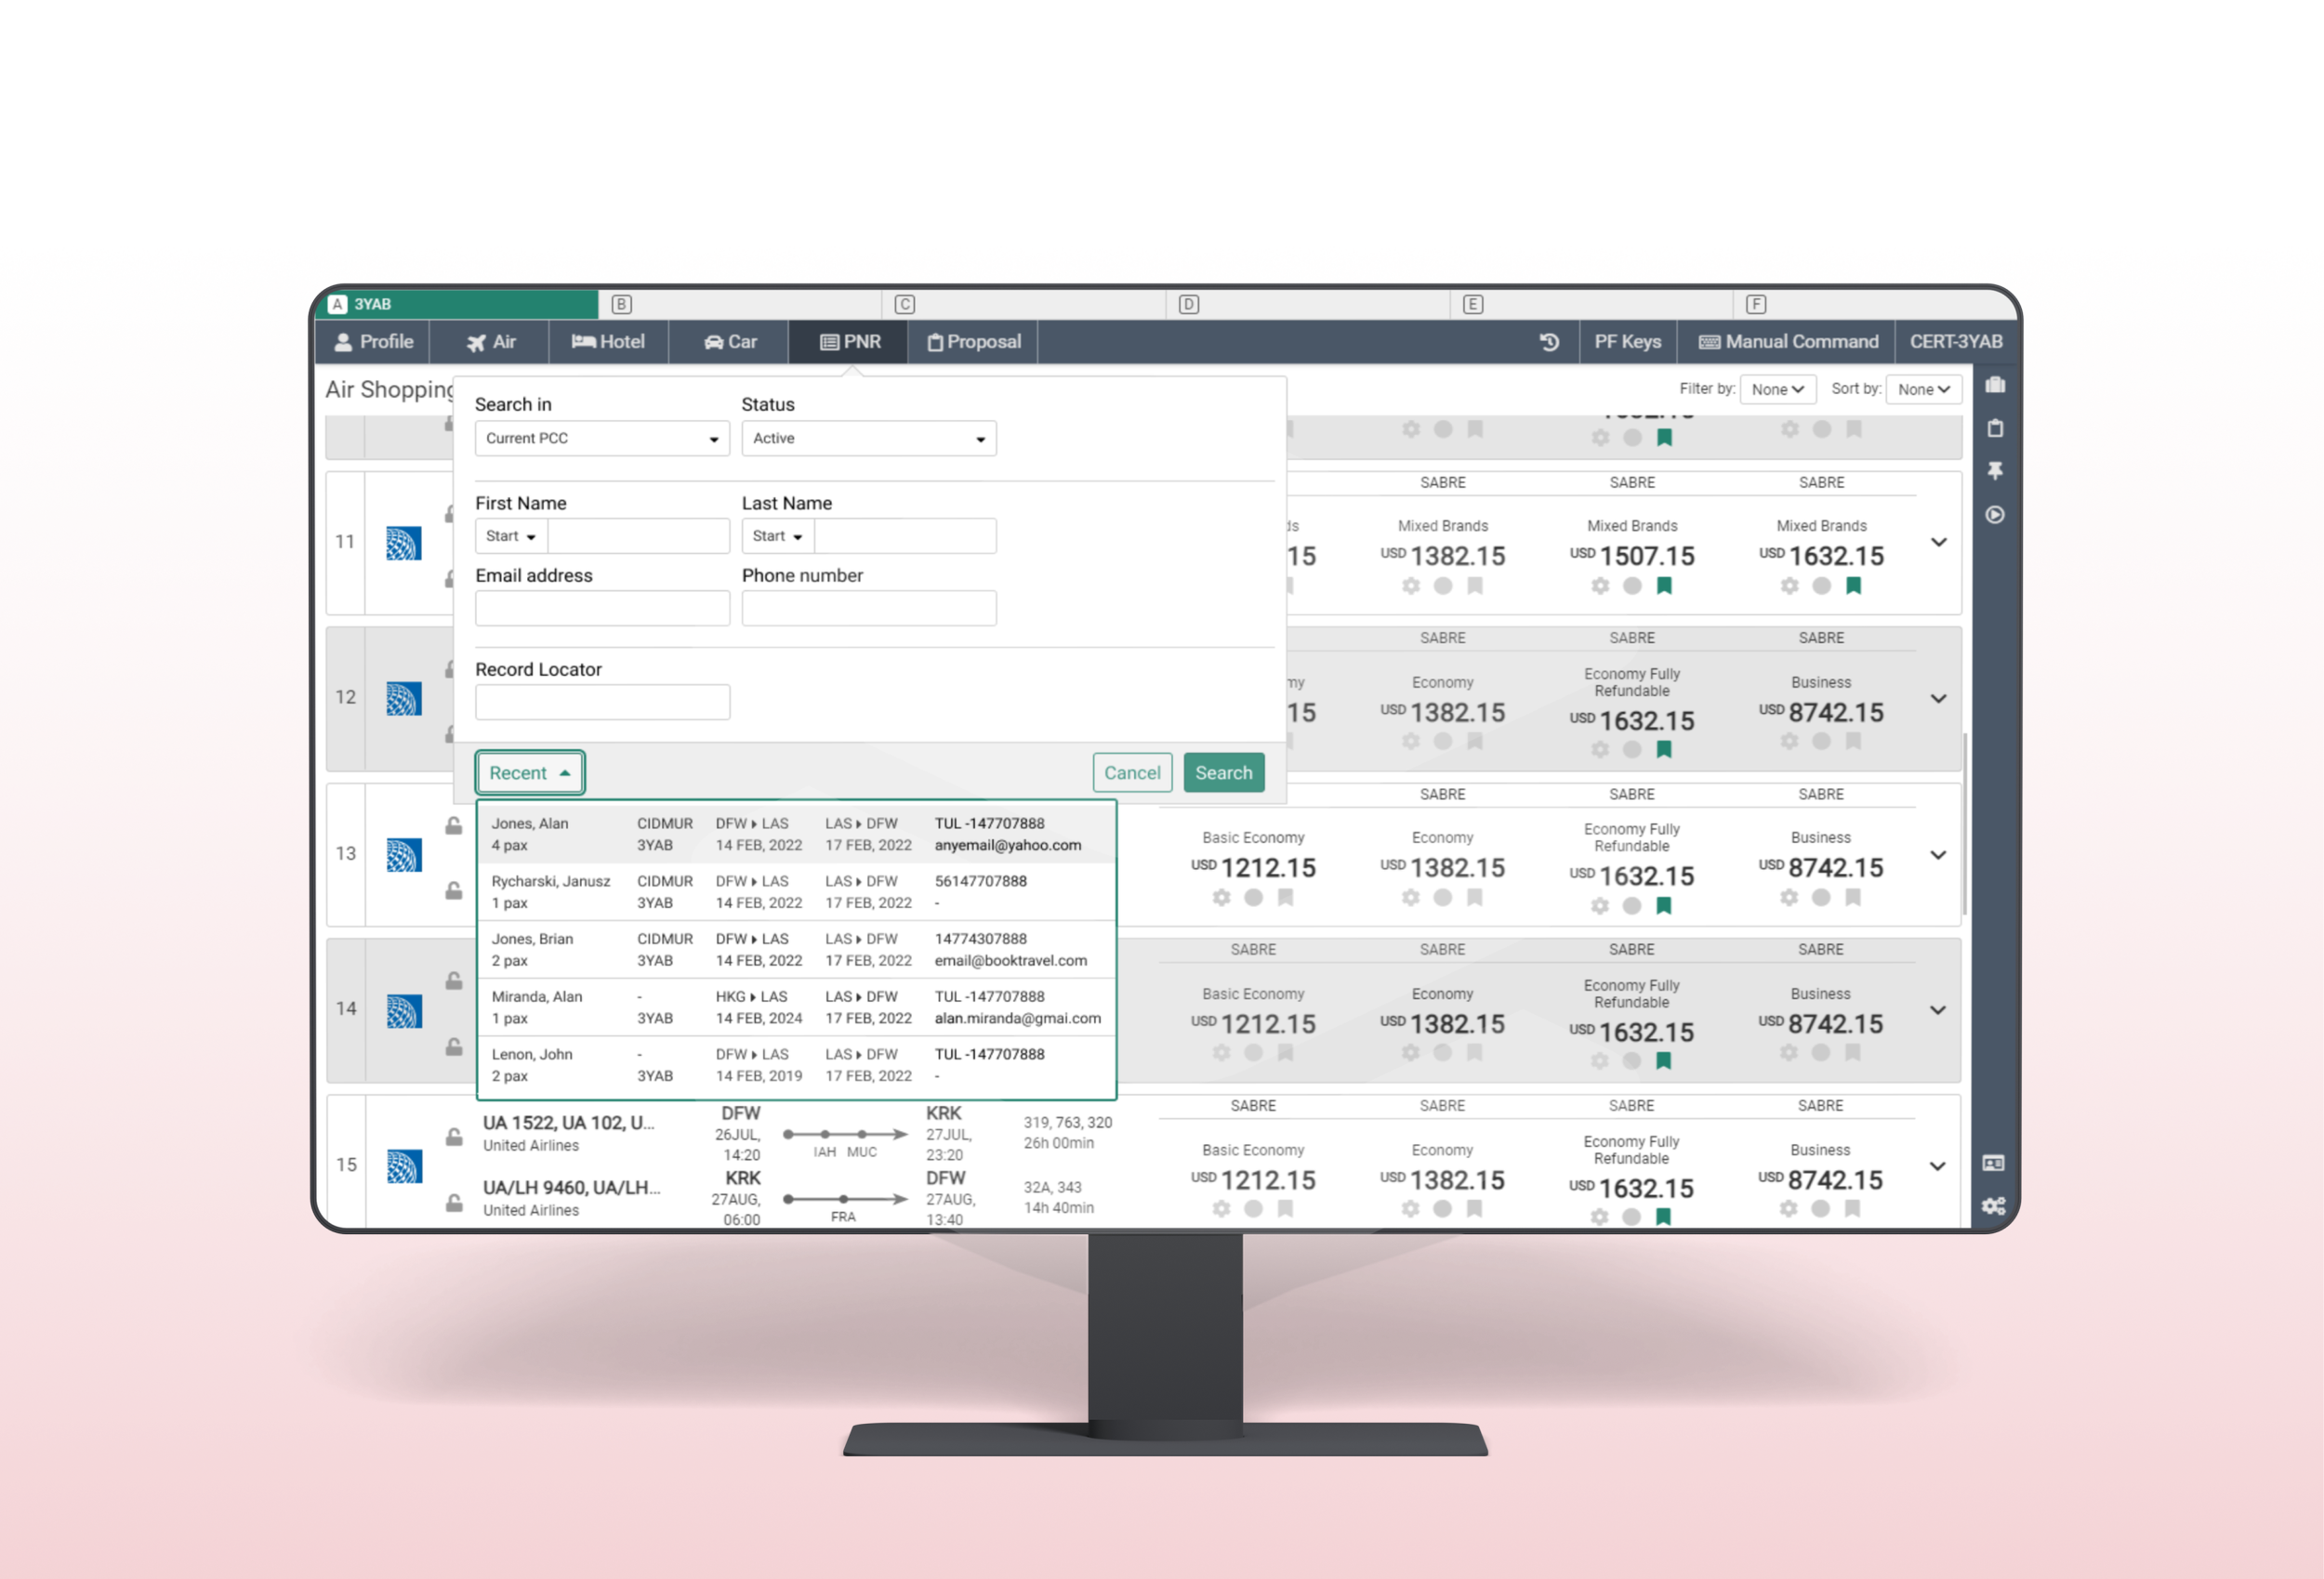Viewport: 2324px width, 1579px height.
Task: Click the suitcase icon in right sidebar
Action: (1995, 385)
